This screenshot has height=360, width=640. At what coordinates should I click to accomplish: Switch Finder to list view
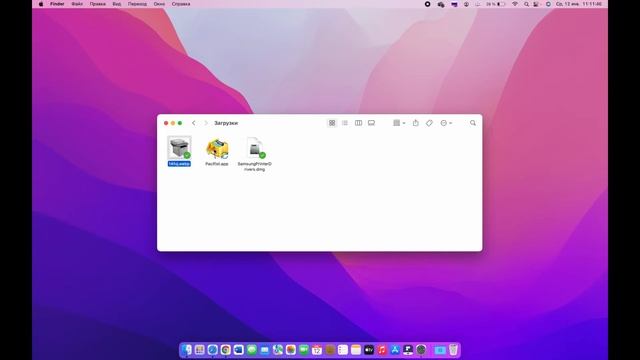[x=345, y=123]
